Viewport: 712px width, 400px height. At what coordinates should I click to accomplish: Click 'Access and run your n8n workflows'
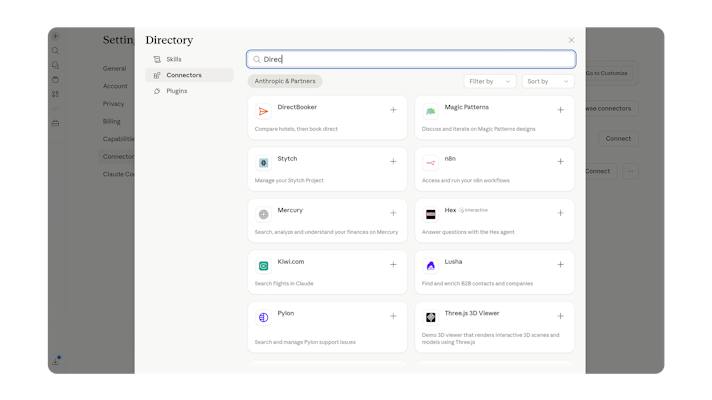click(465, 180)
